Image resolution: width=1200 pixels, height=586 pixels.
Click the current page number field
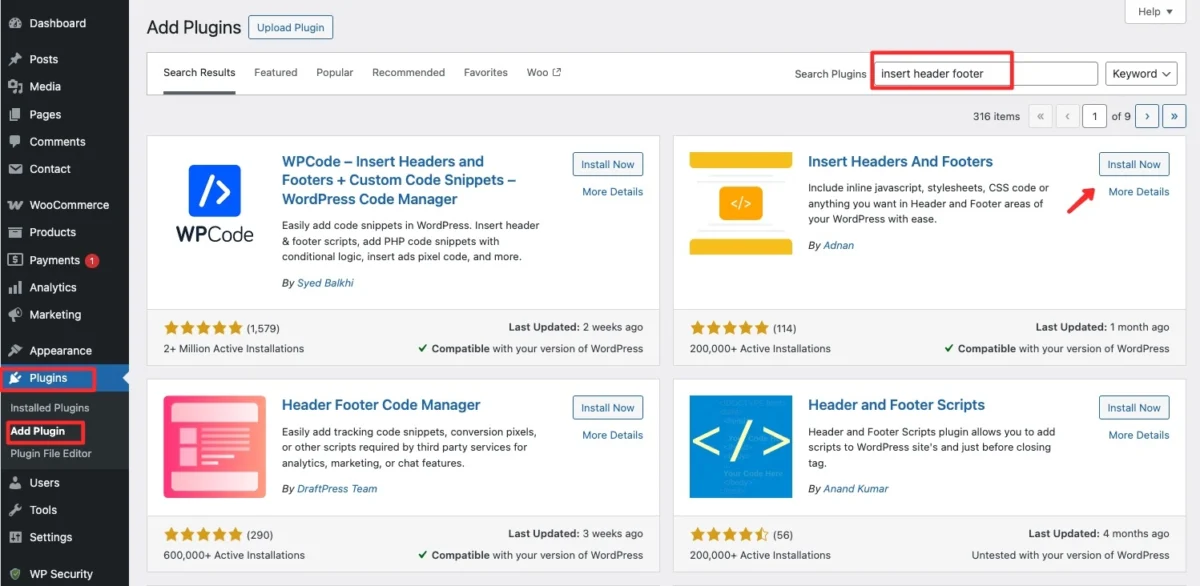coord(1094,117)
